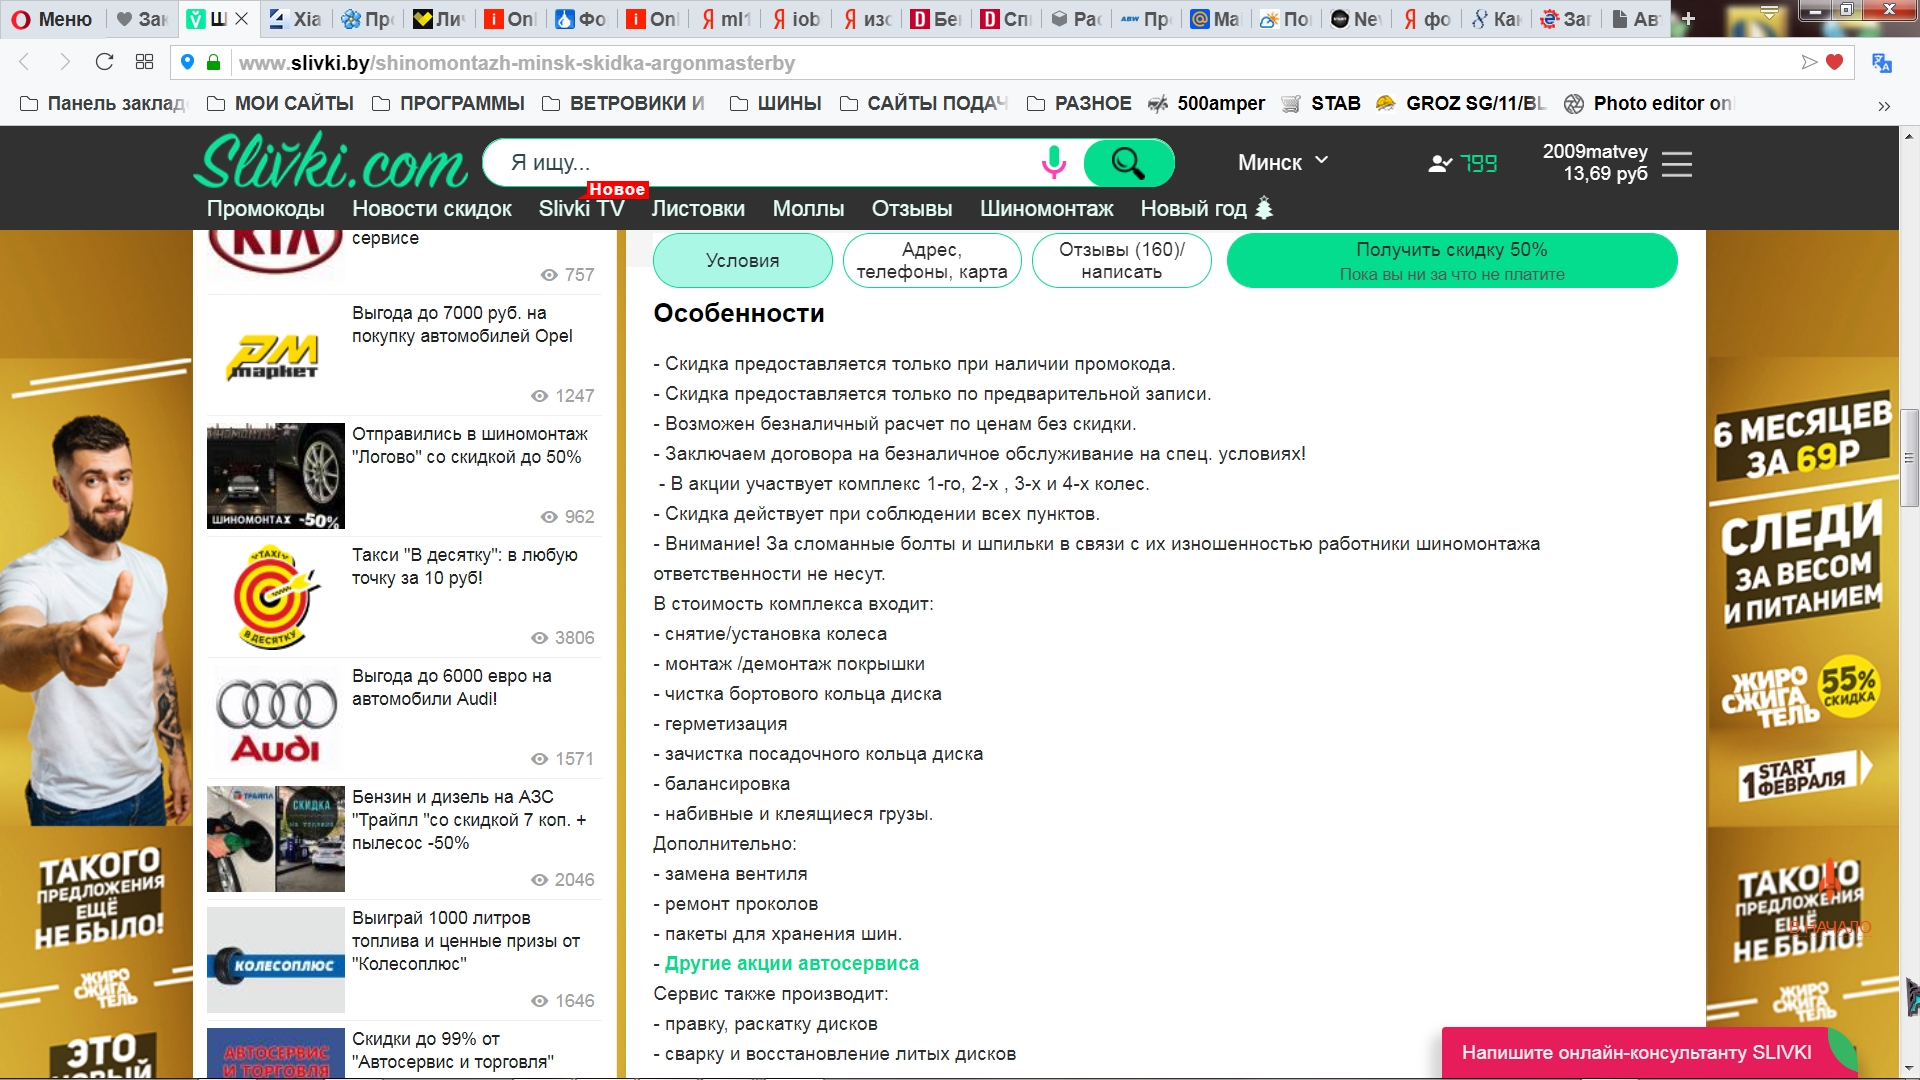The image size is (1920, 1080).
Task: Click Получить скидку 50% button
Action: 1451,260
